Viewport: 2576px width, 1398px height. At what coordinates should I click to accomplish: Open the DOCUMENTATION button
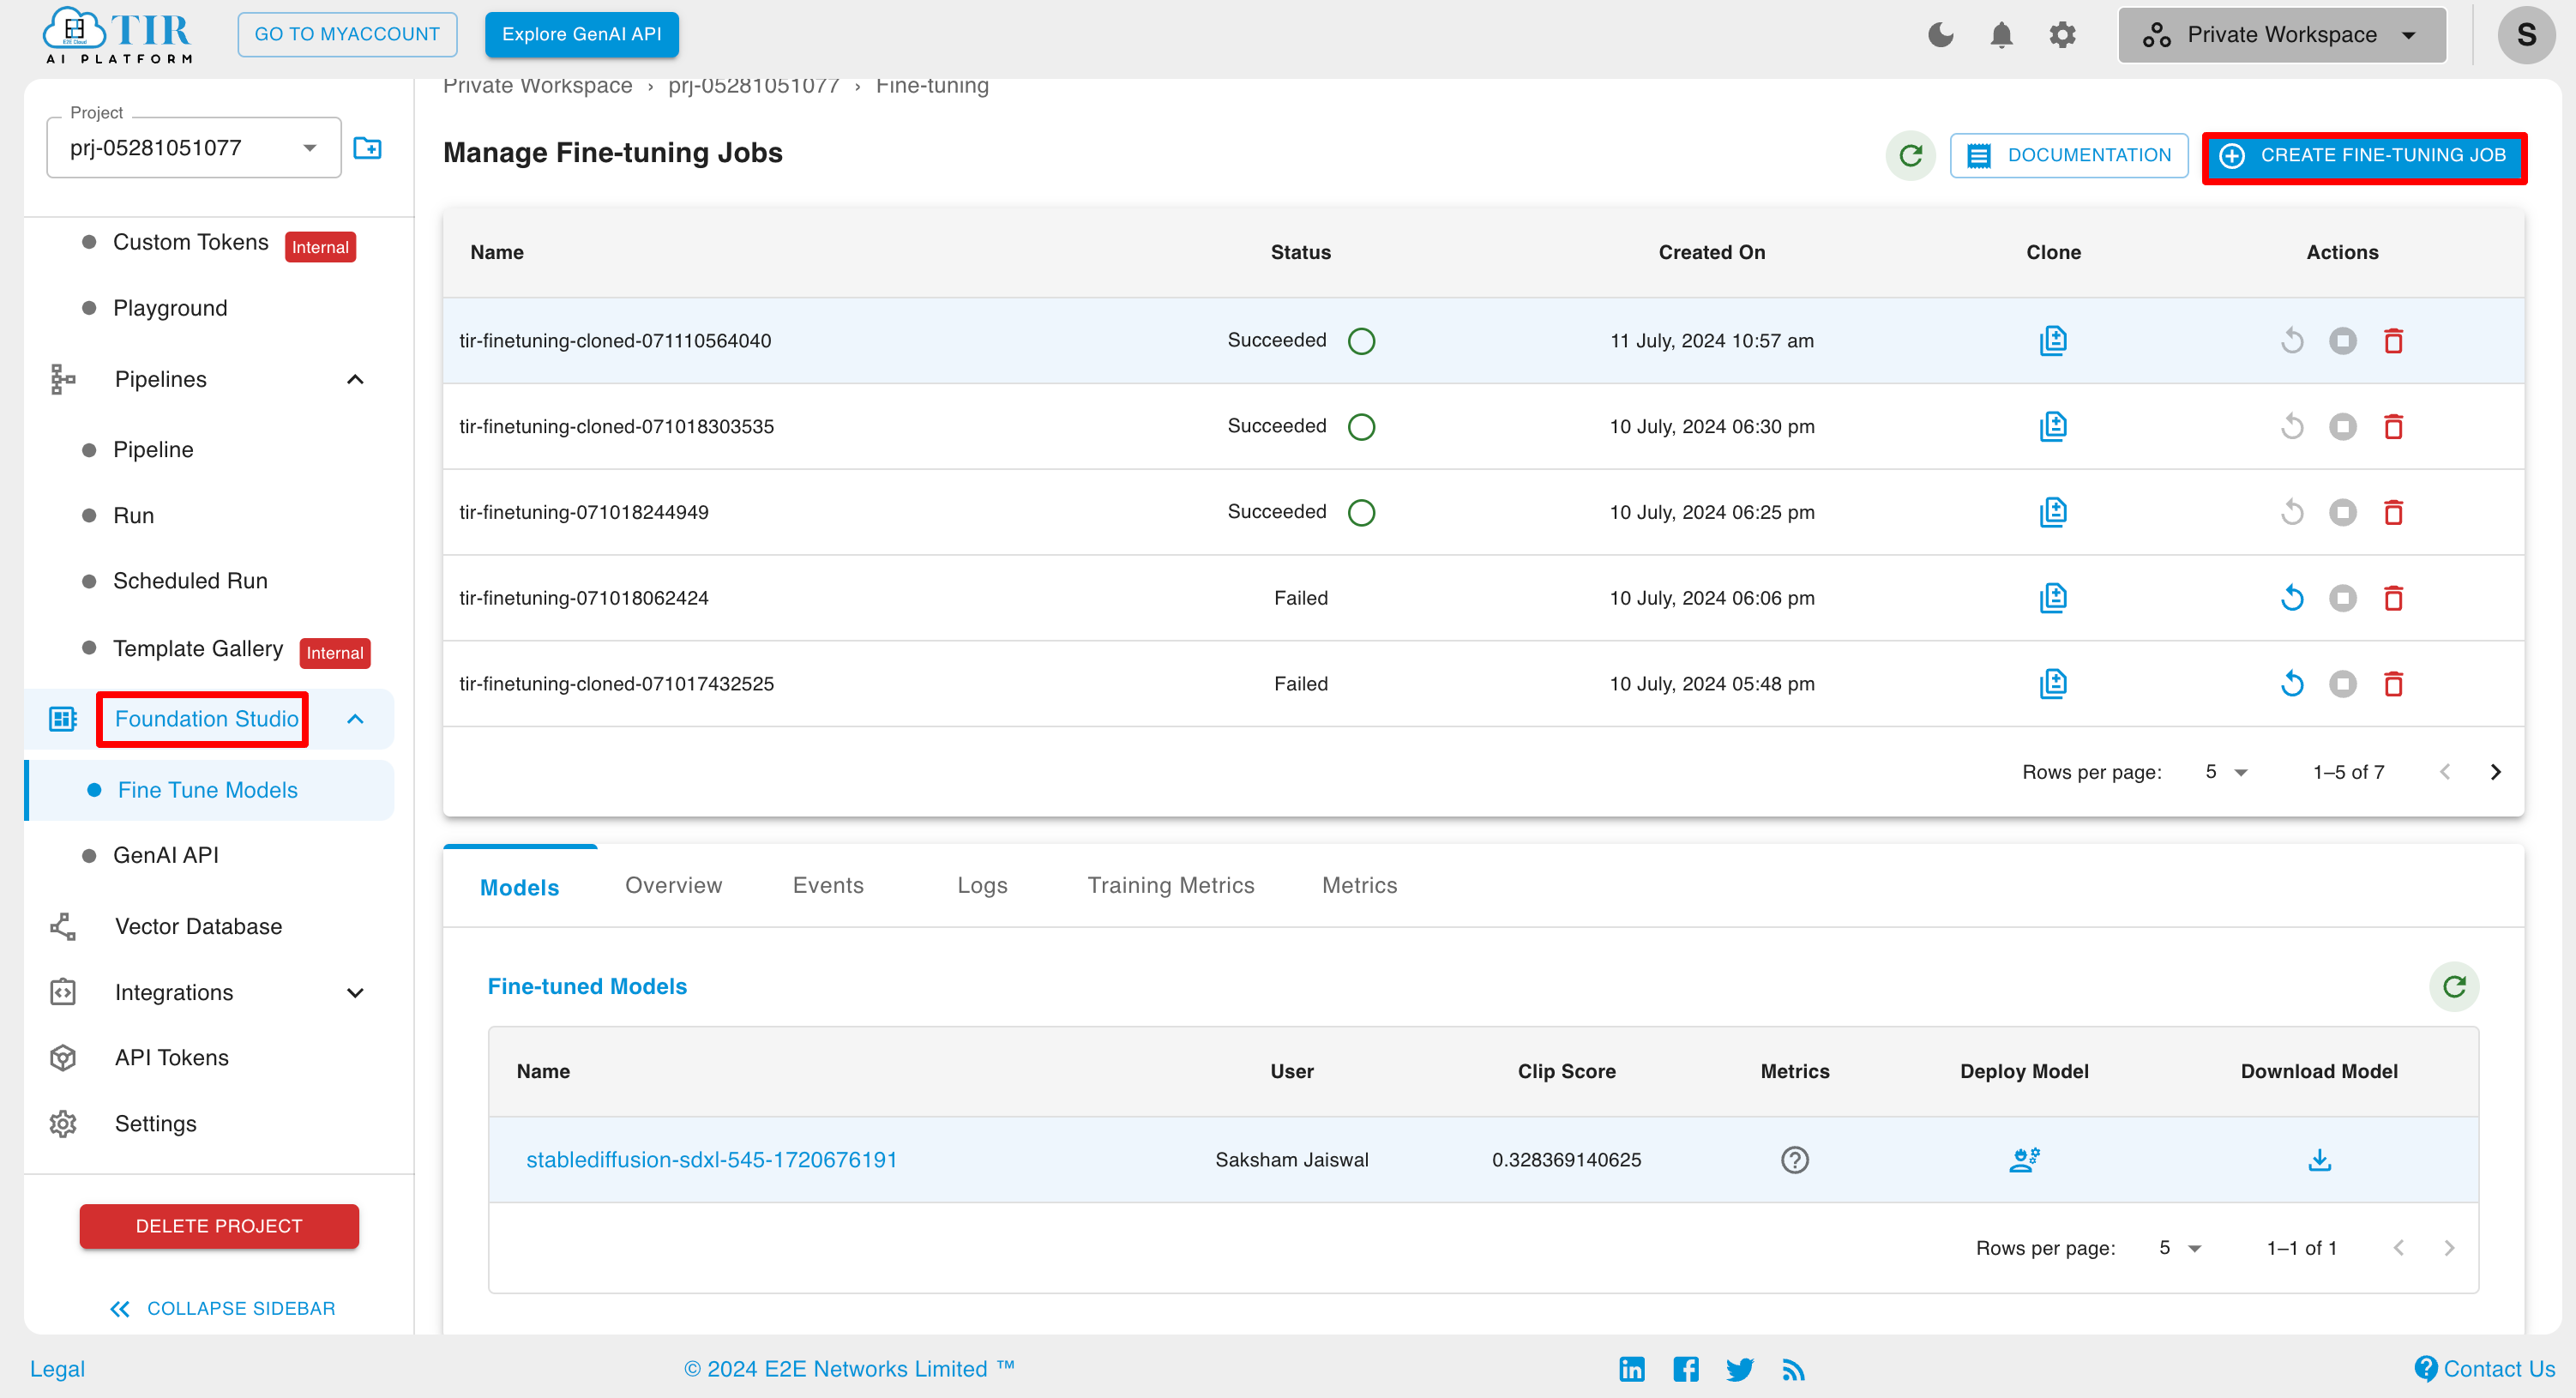2069,155
